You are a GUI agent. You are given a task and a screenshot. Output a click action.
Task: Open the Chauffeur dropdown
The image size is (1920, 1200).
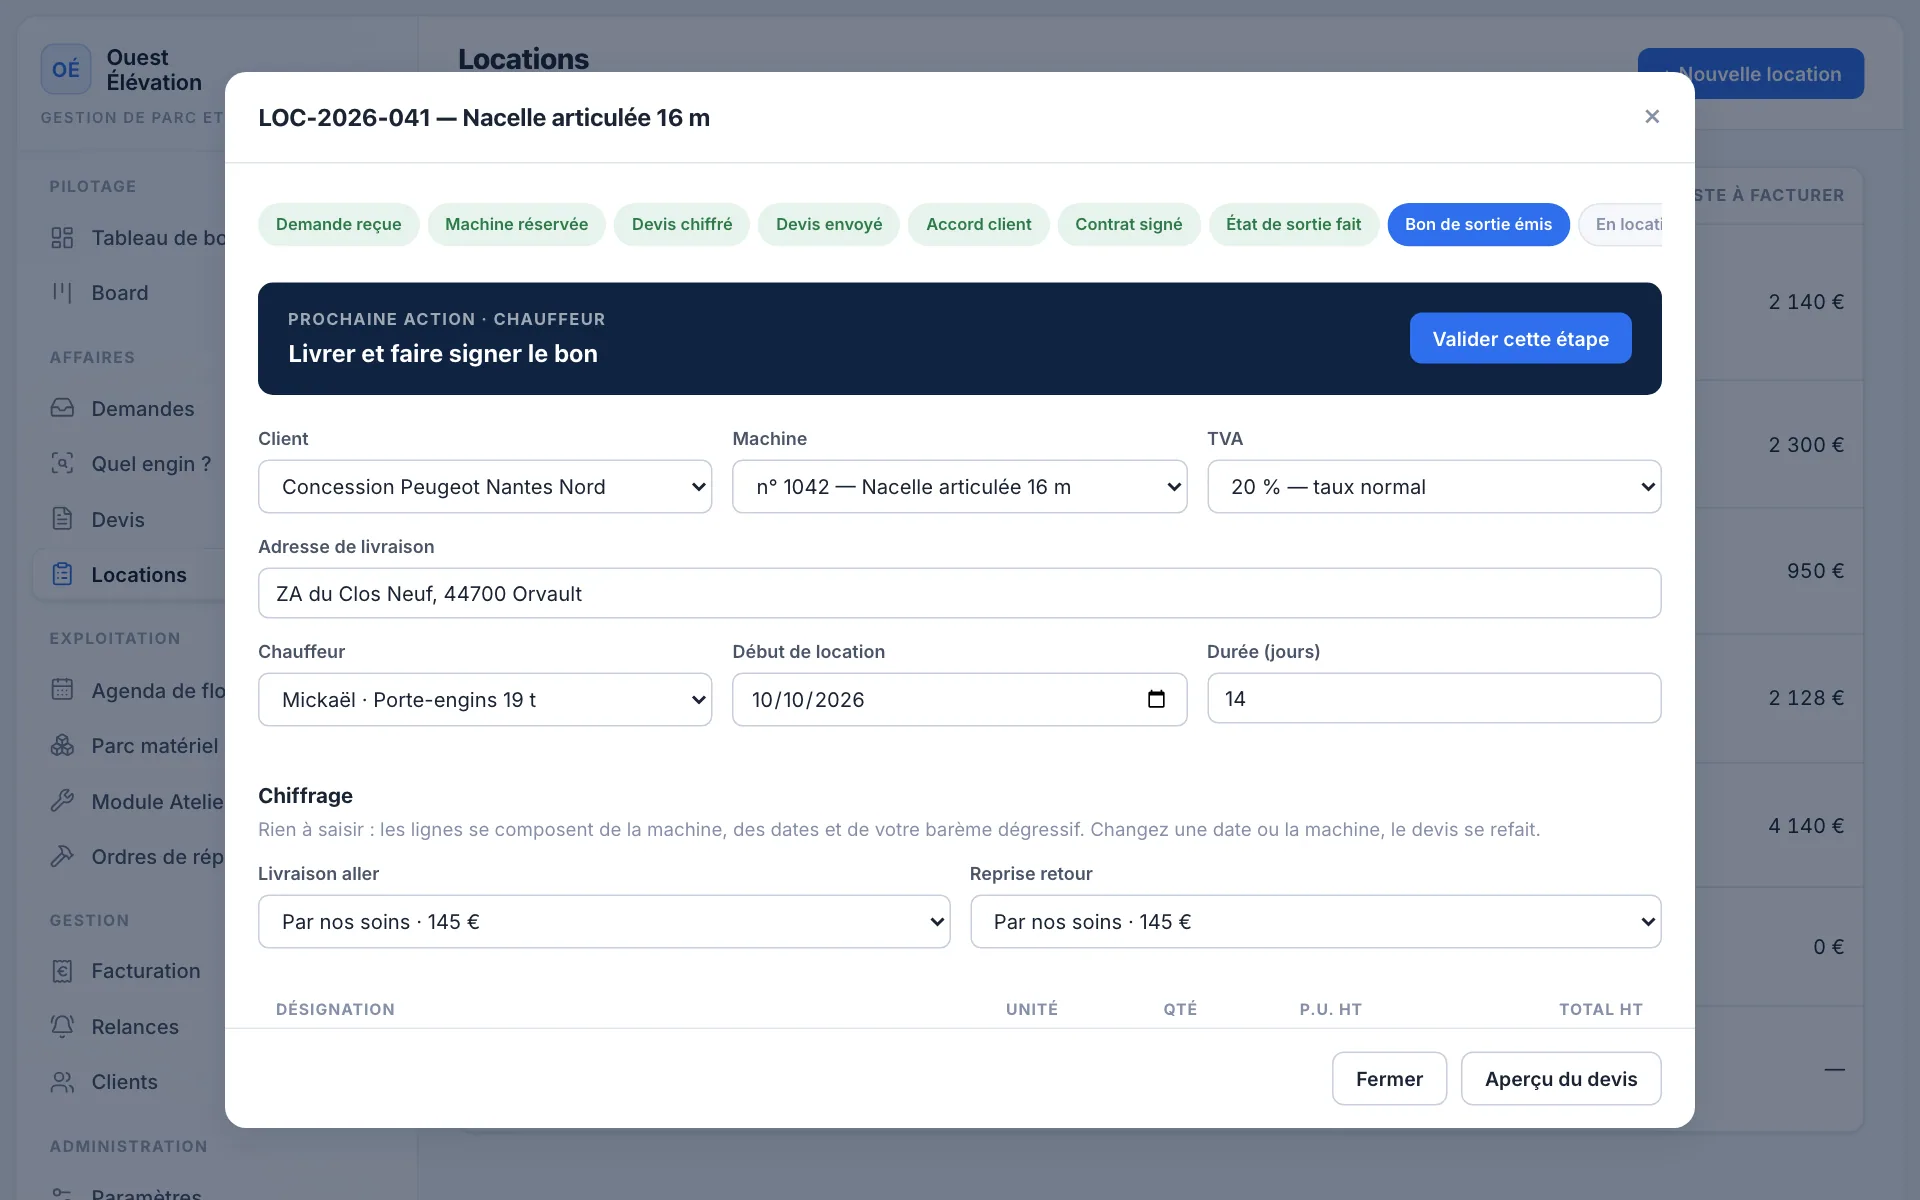[485, 700]
